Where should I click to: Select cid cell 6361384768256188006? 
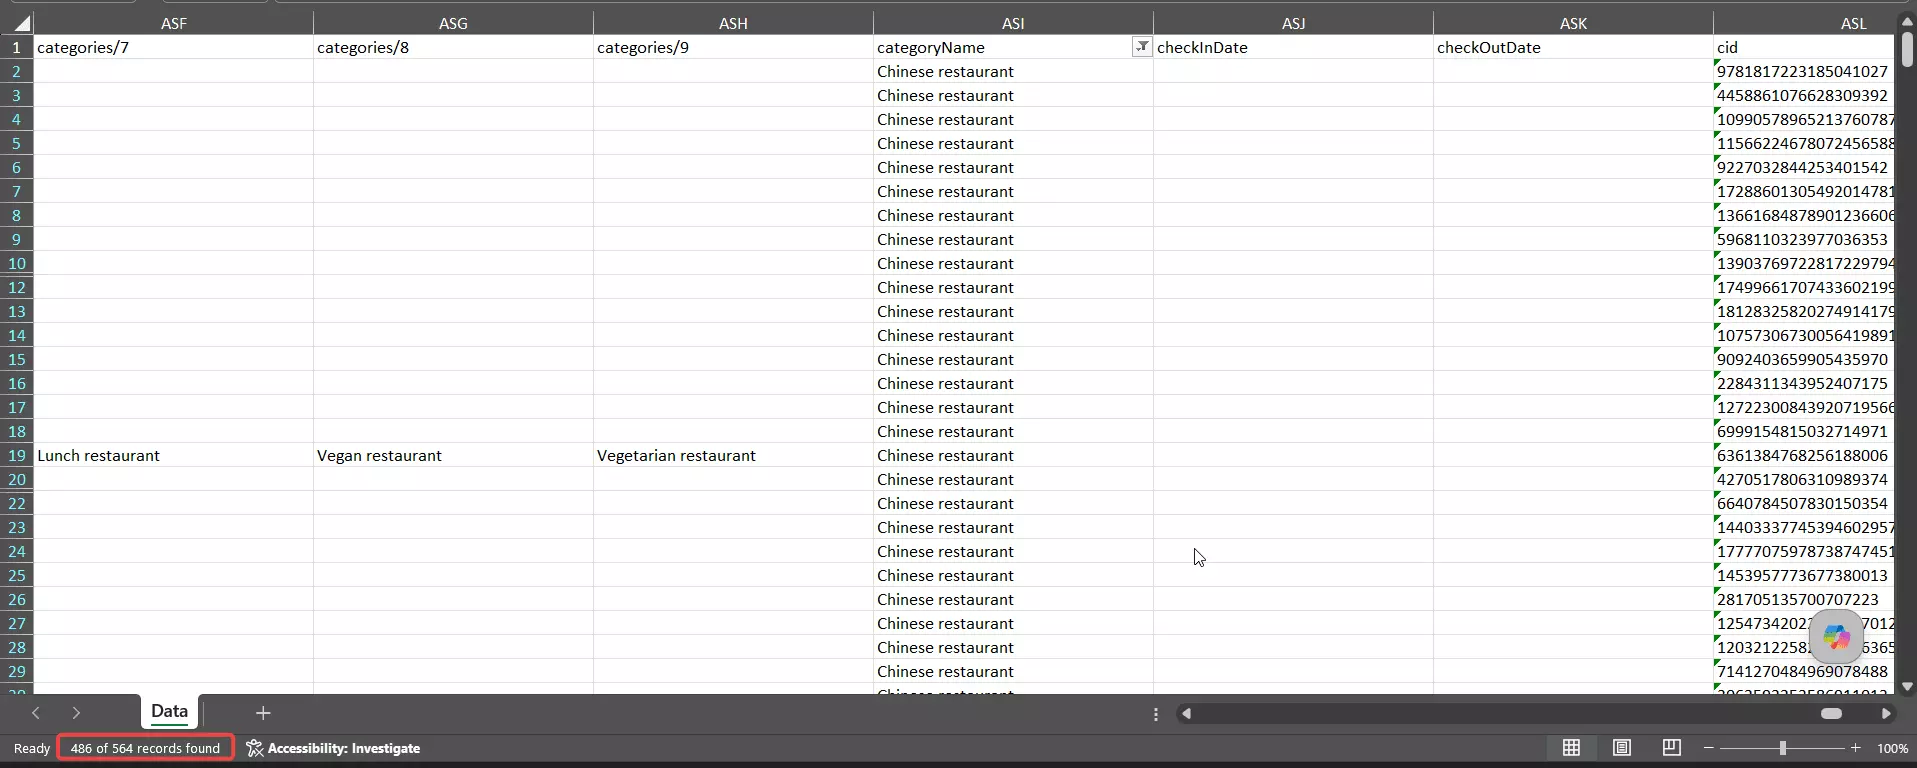click(x=1803, y=455)
